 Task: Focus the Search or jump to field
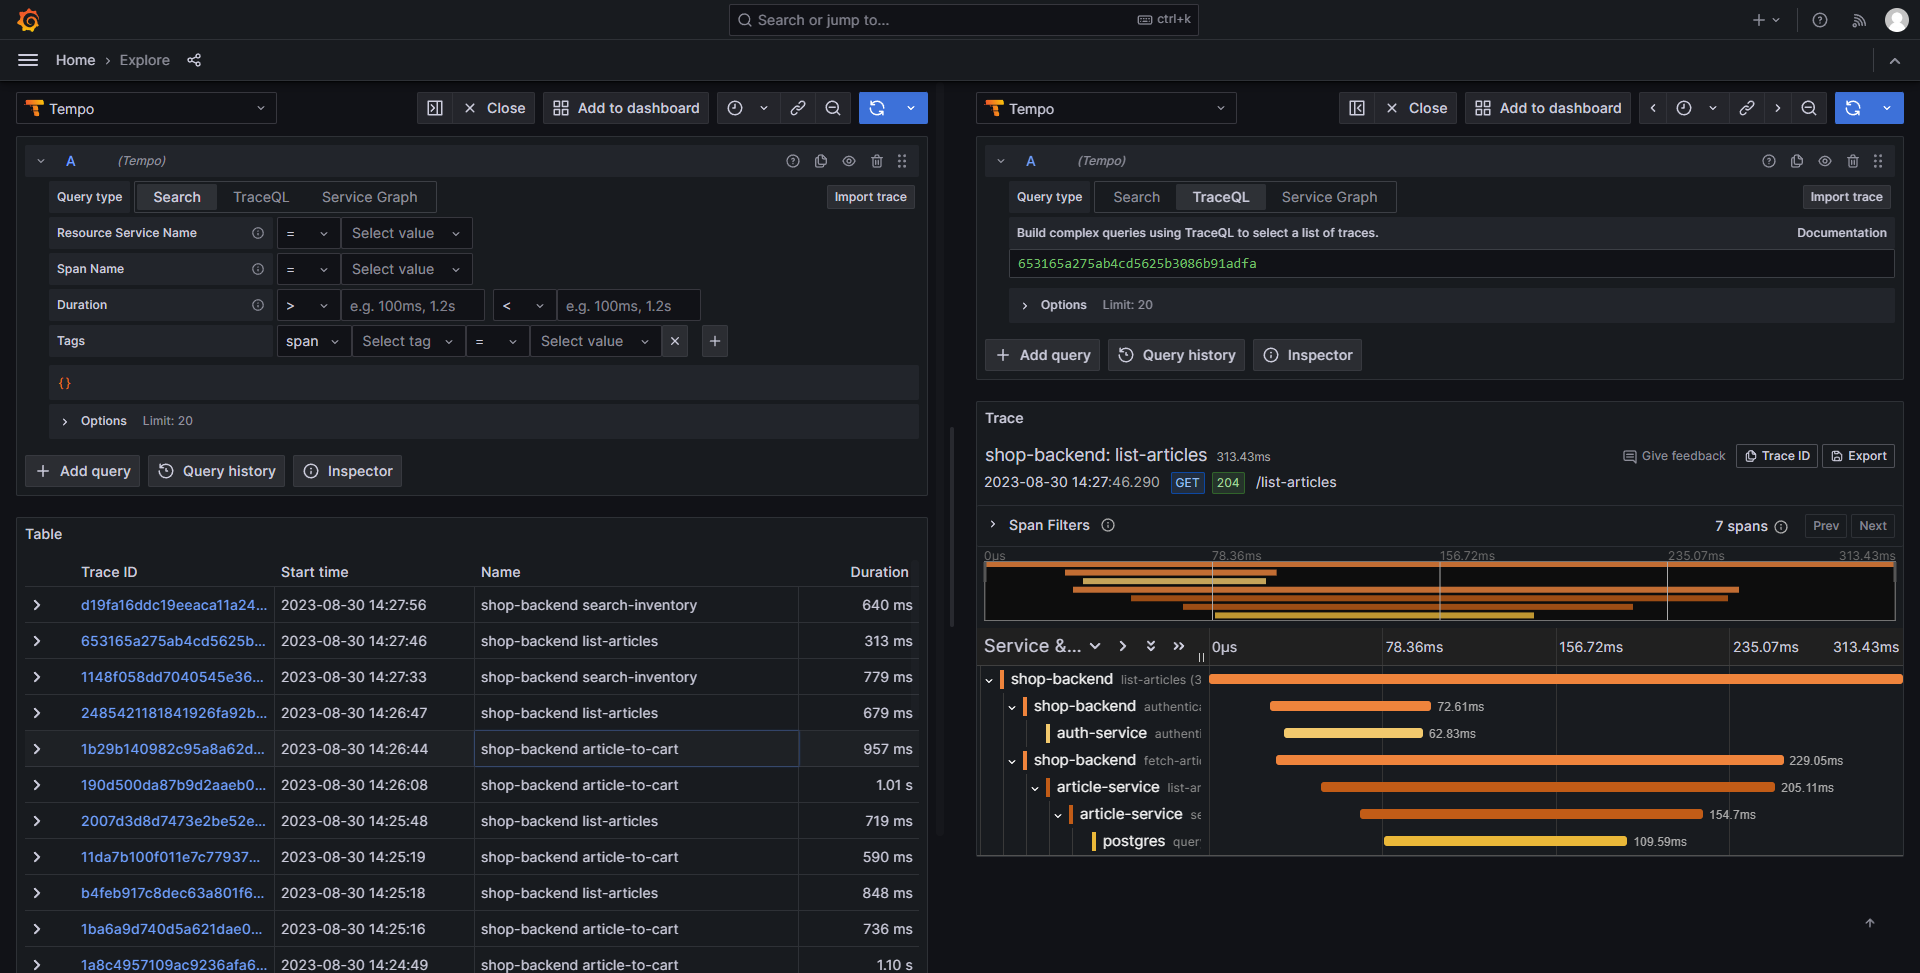tap(964, 20)
